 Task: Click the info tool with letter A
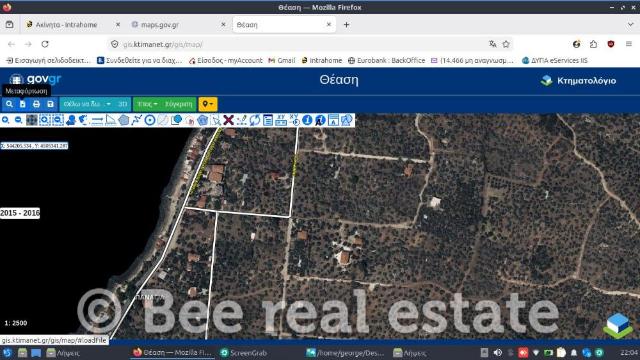click(320, 120)
